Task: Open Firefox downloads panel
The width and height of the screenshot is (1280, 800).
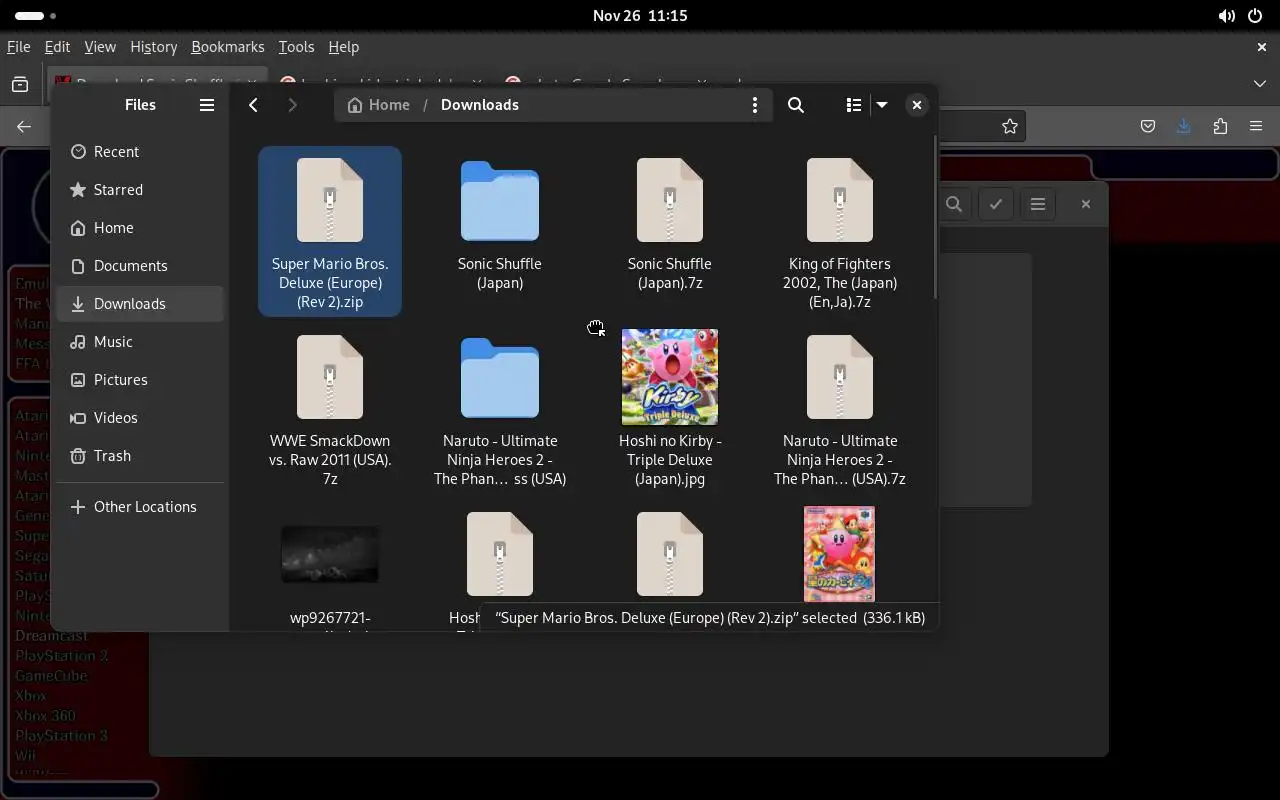Action: pyautogui.click(x=1184, y=126)
